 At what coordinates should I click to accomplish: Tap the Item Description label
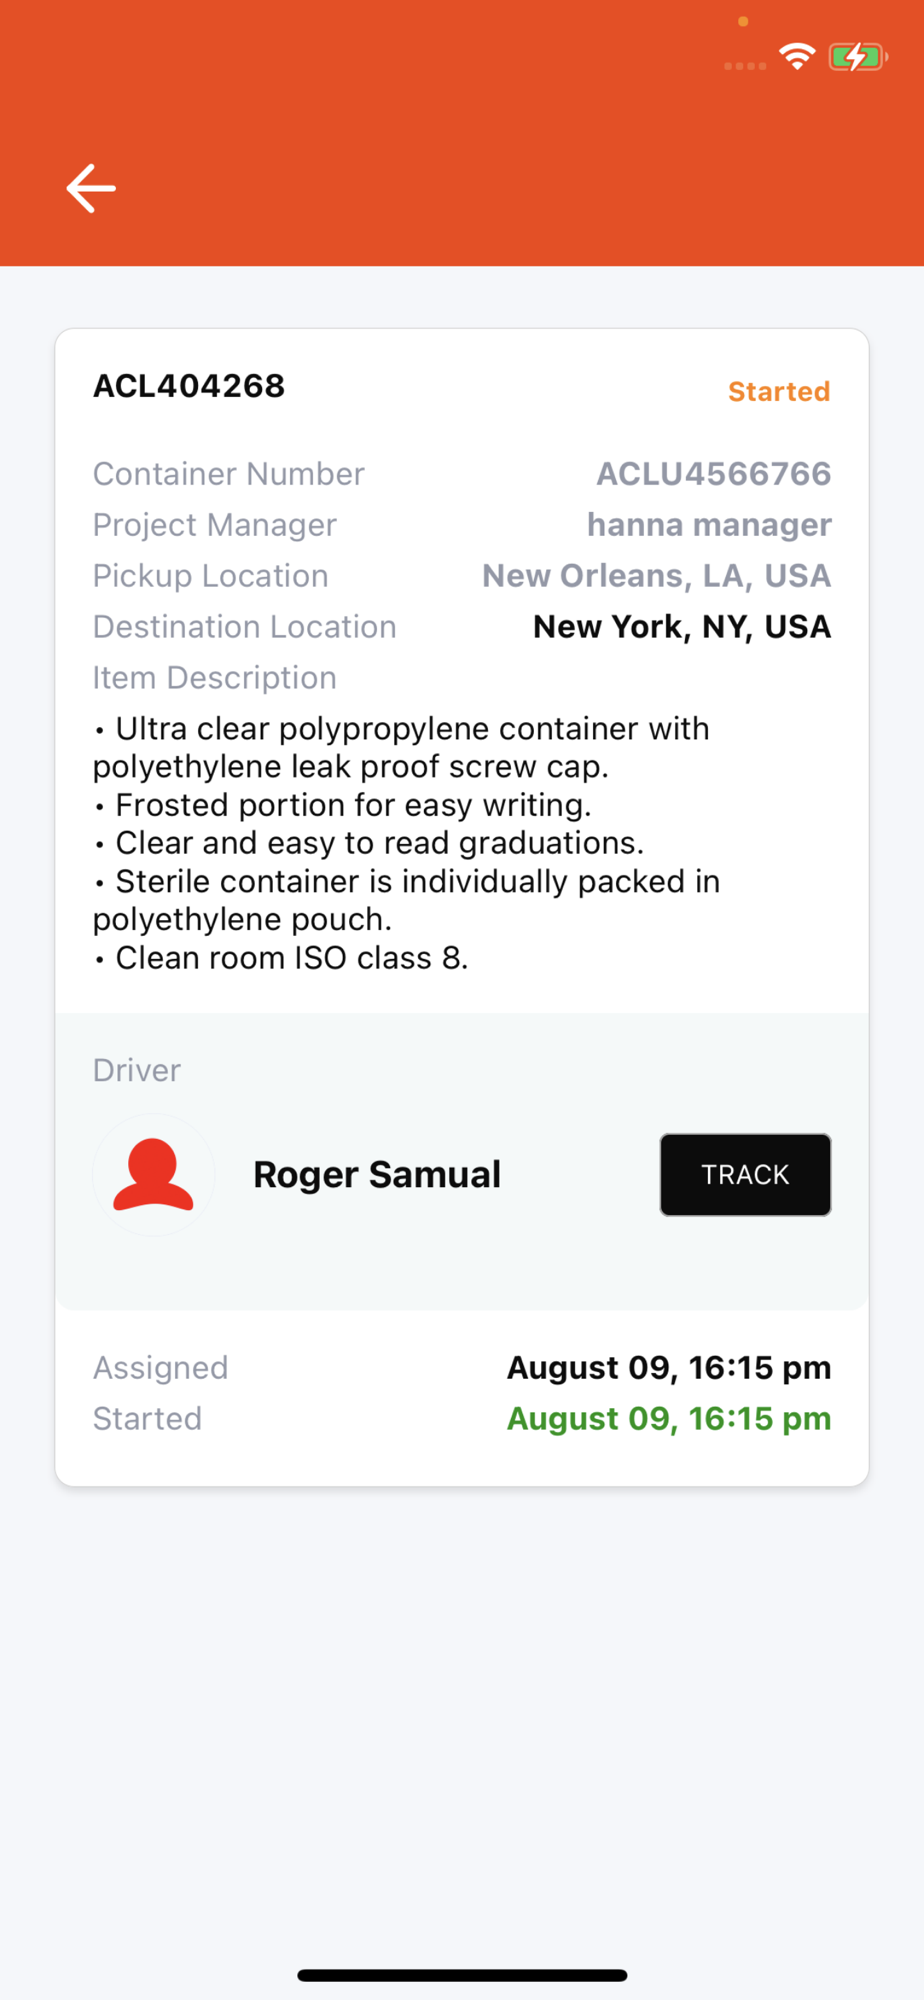pos(215,678)
